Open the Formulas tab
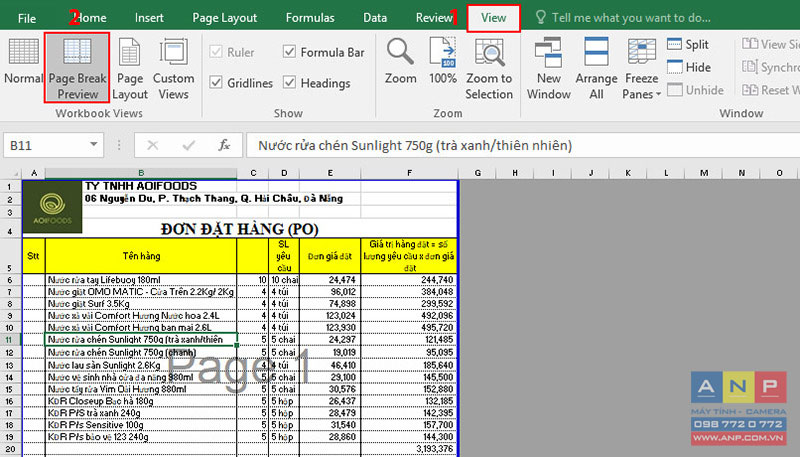The width and height of the screenshot is (800, 457). tap(310, 18)
